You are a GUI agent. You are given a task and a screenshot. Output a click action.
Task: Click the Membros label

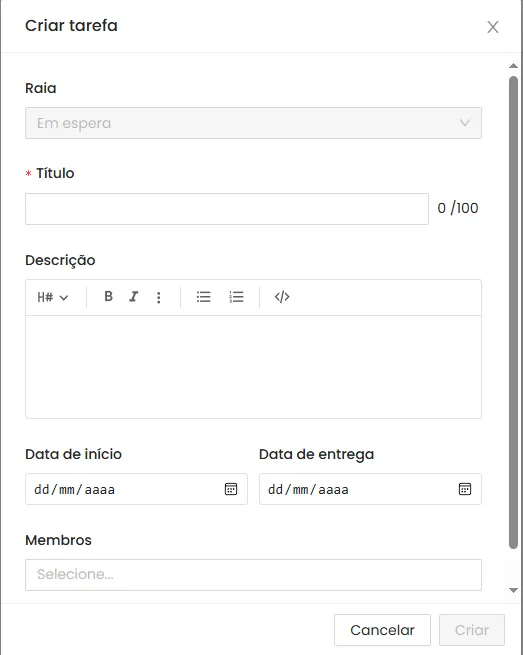coord(58,540)
